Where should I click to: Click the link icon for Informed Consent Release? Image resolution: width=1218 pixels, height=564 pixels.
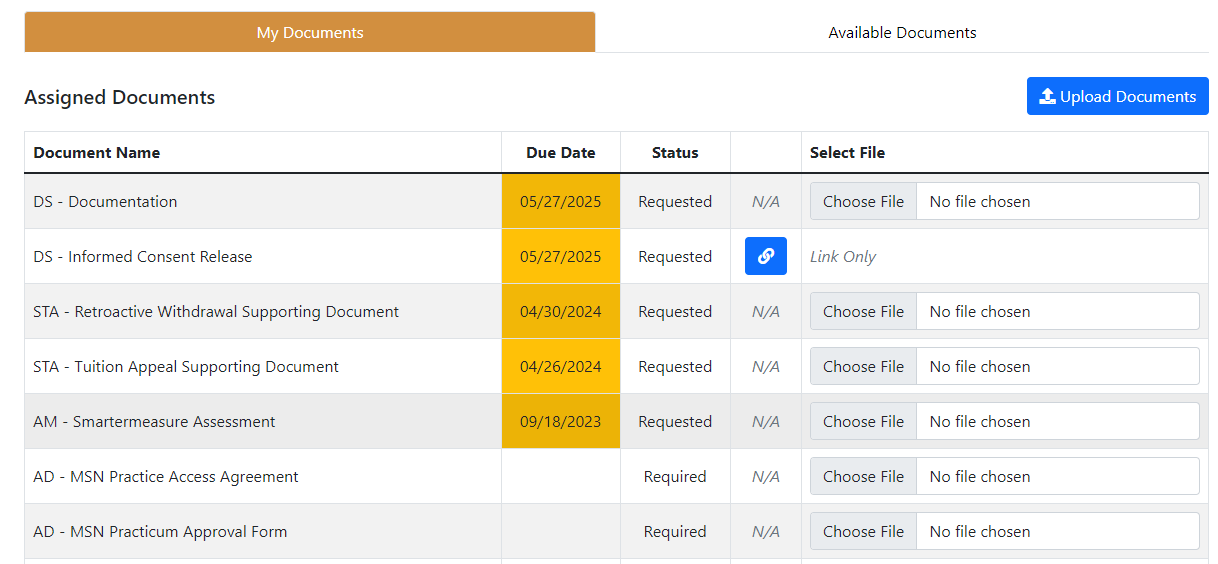(765, 256)
